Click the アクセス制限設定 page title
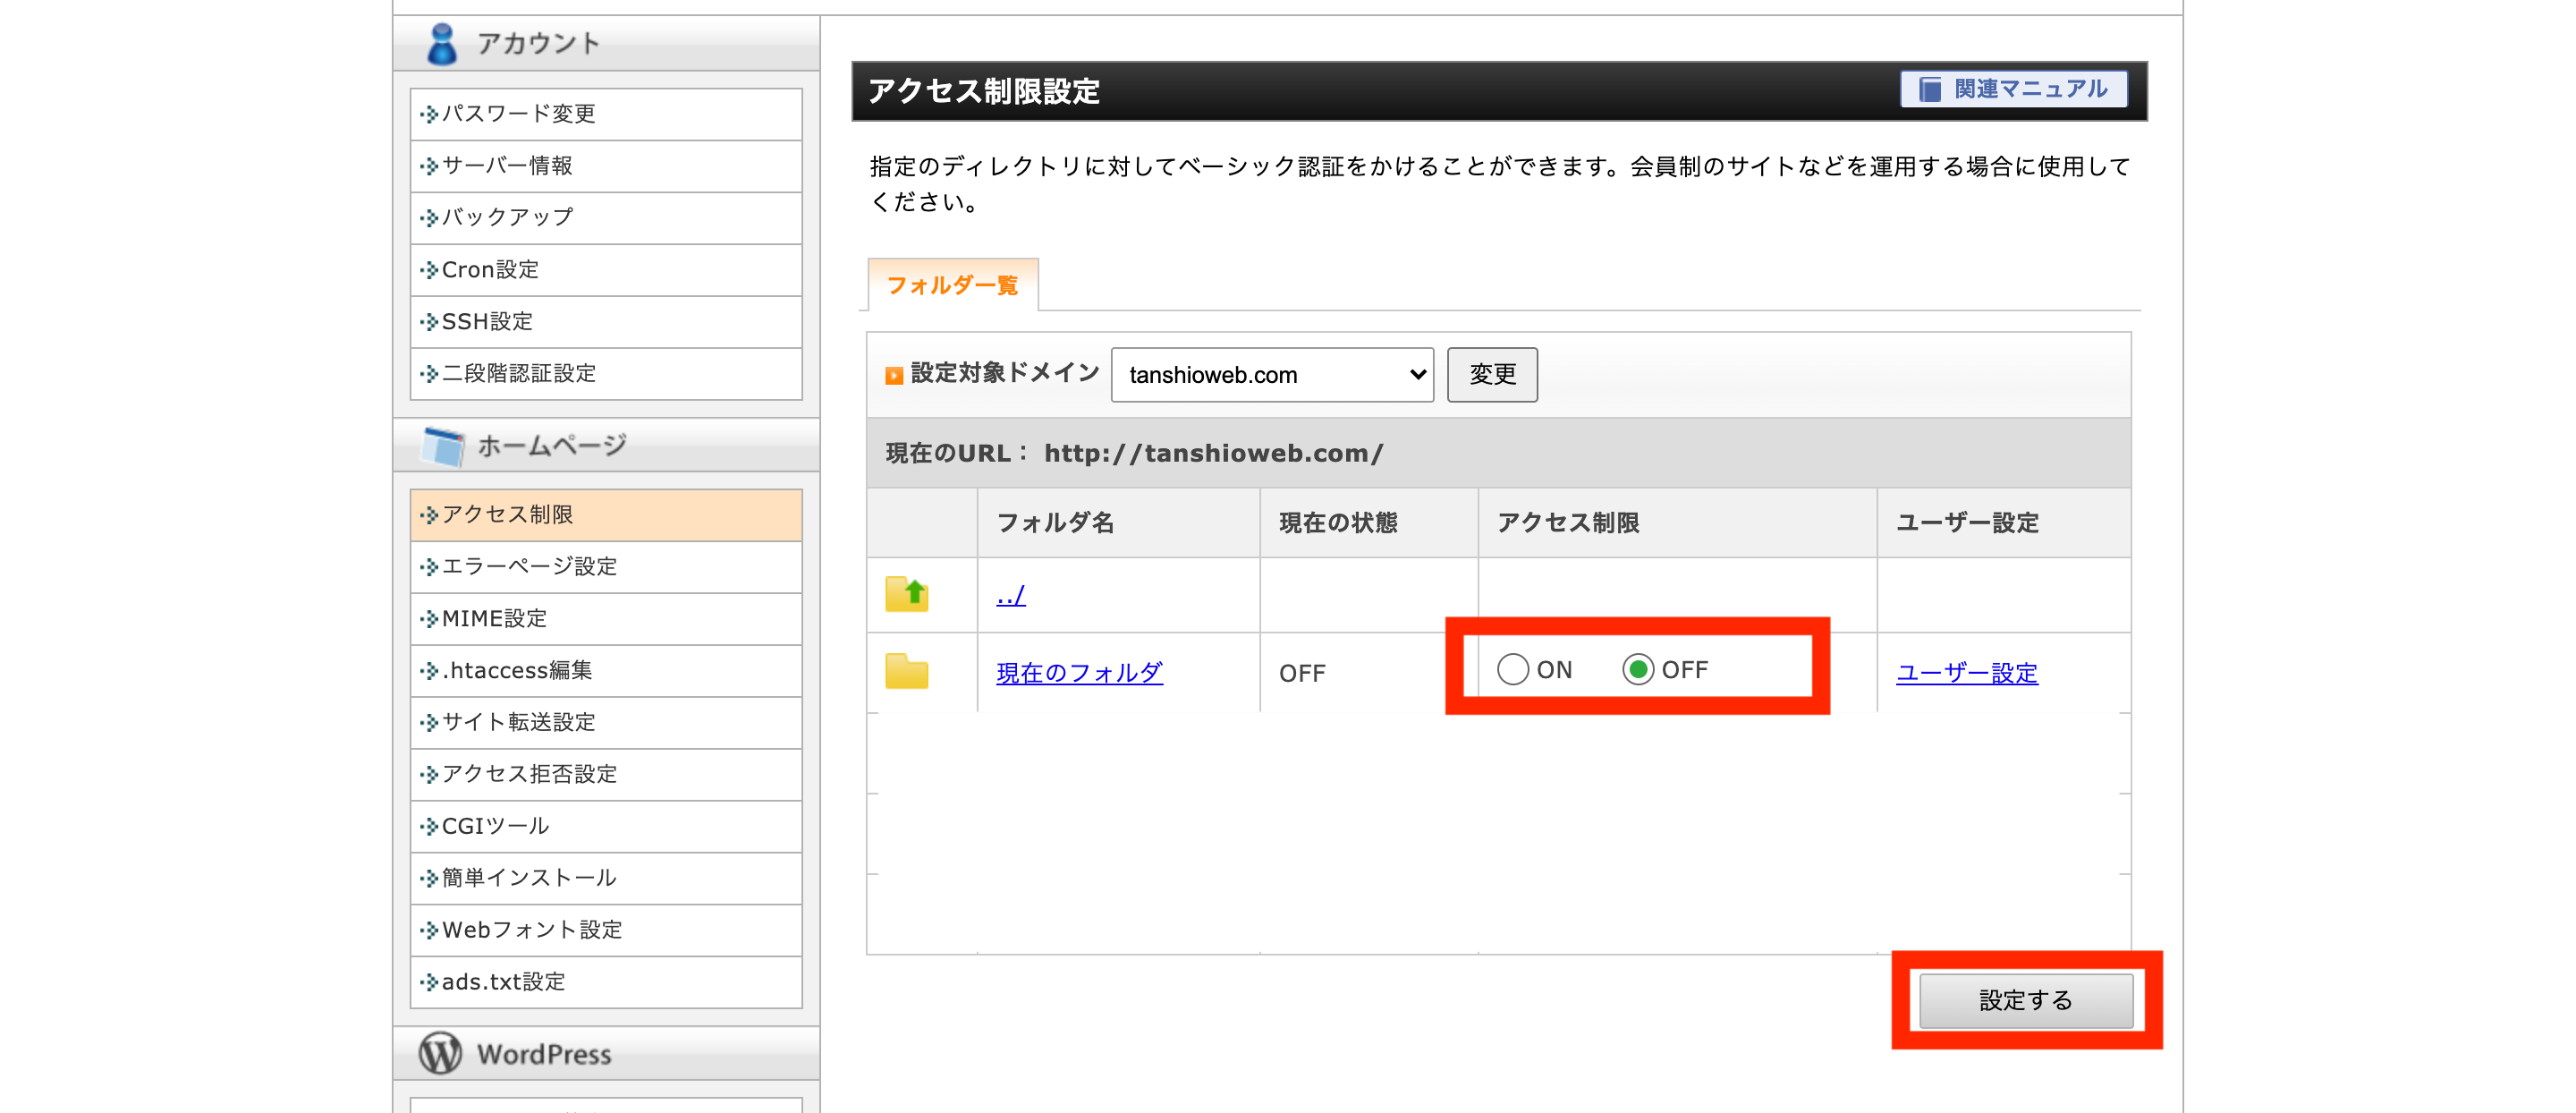The width and height of the screenshot is (2576, 1113). [x=983, y=91]
